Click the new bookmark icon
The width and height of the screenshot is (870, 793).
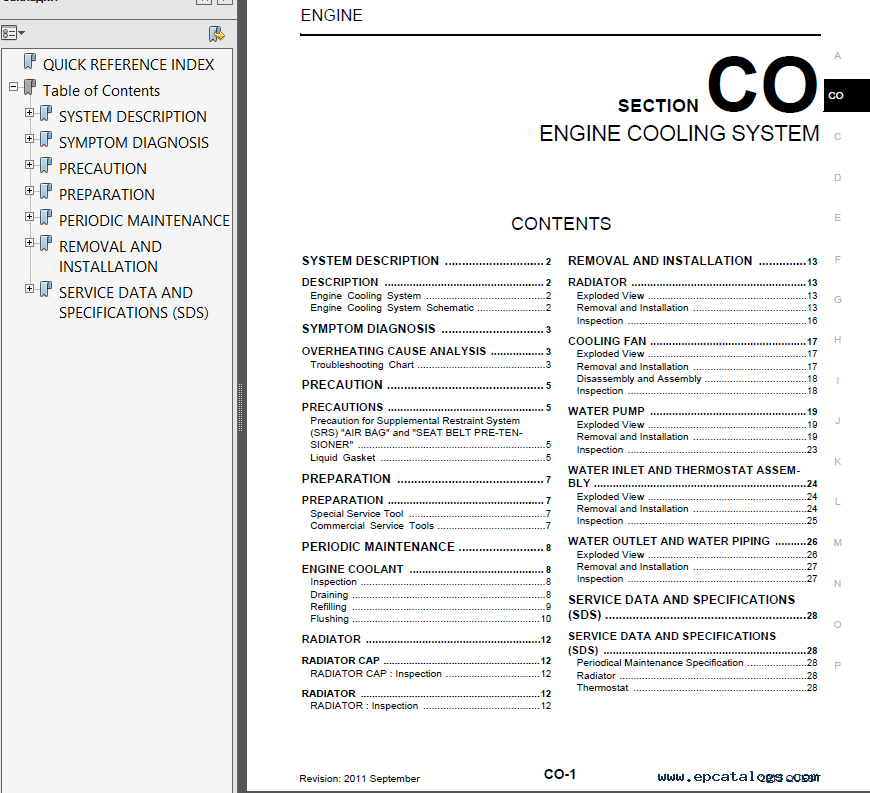click(x=216, y=34)
